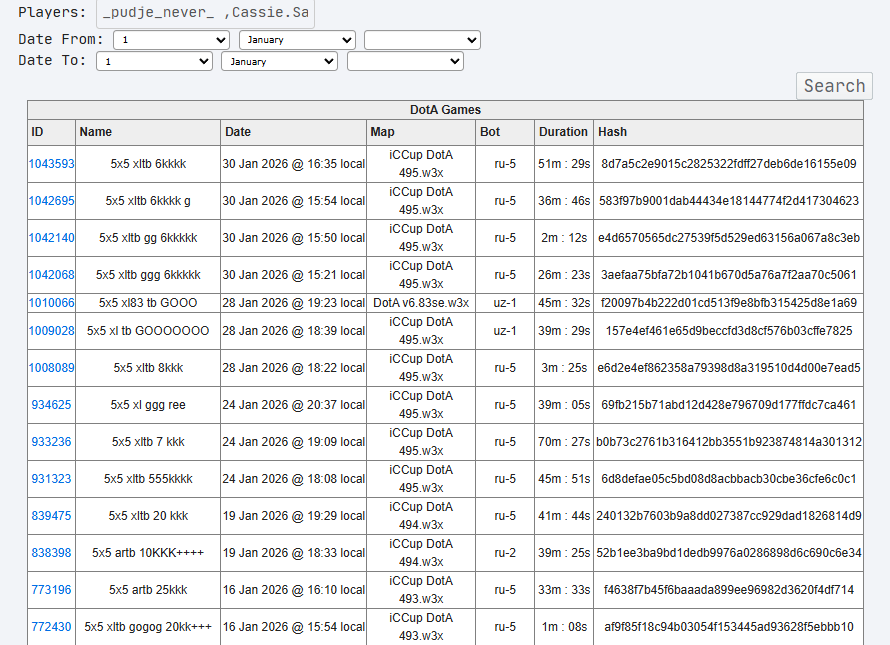Select game name '5x5 artb 10KKK++++'
This screenshot has width=890, height=645.
coord(148,552)
